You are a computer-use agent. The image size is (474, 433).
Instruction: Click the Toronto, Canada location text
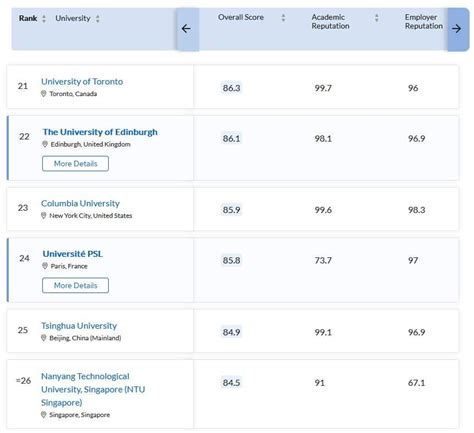[73, 94]
